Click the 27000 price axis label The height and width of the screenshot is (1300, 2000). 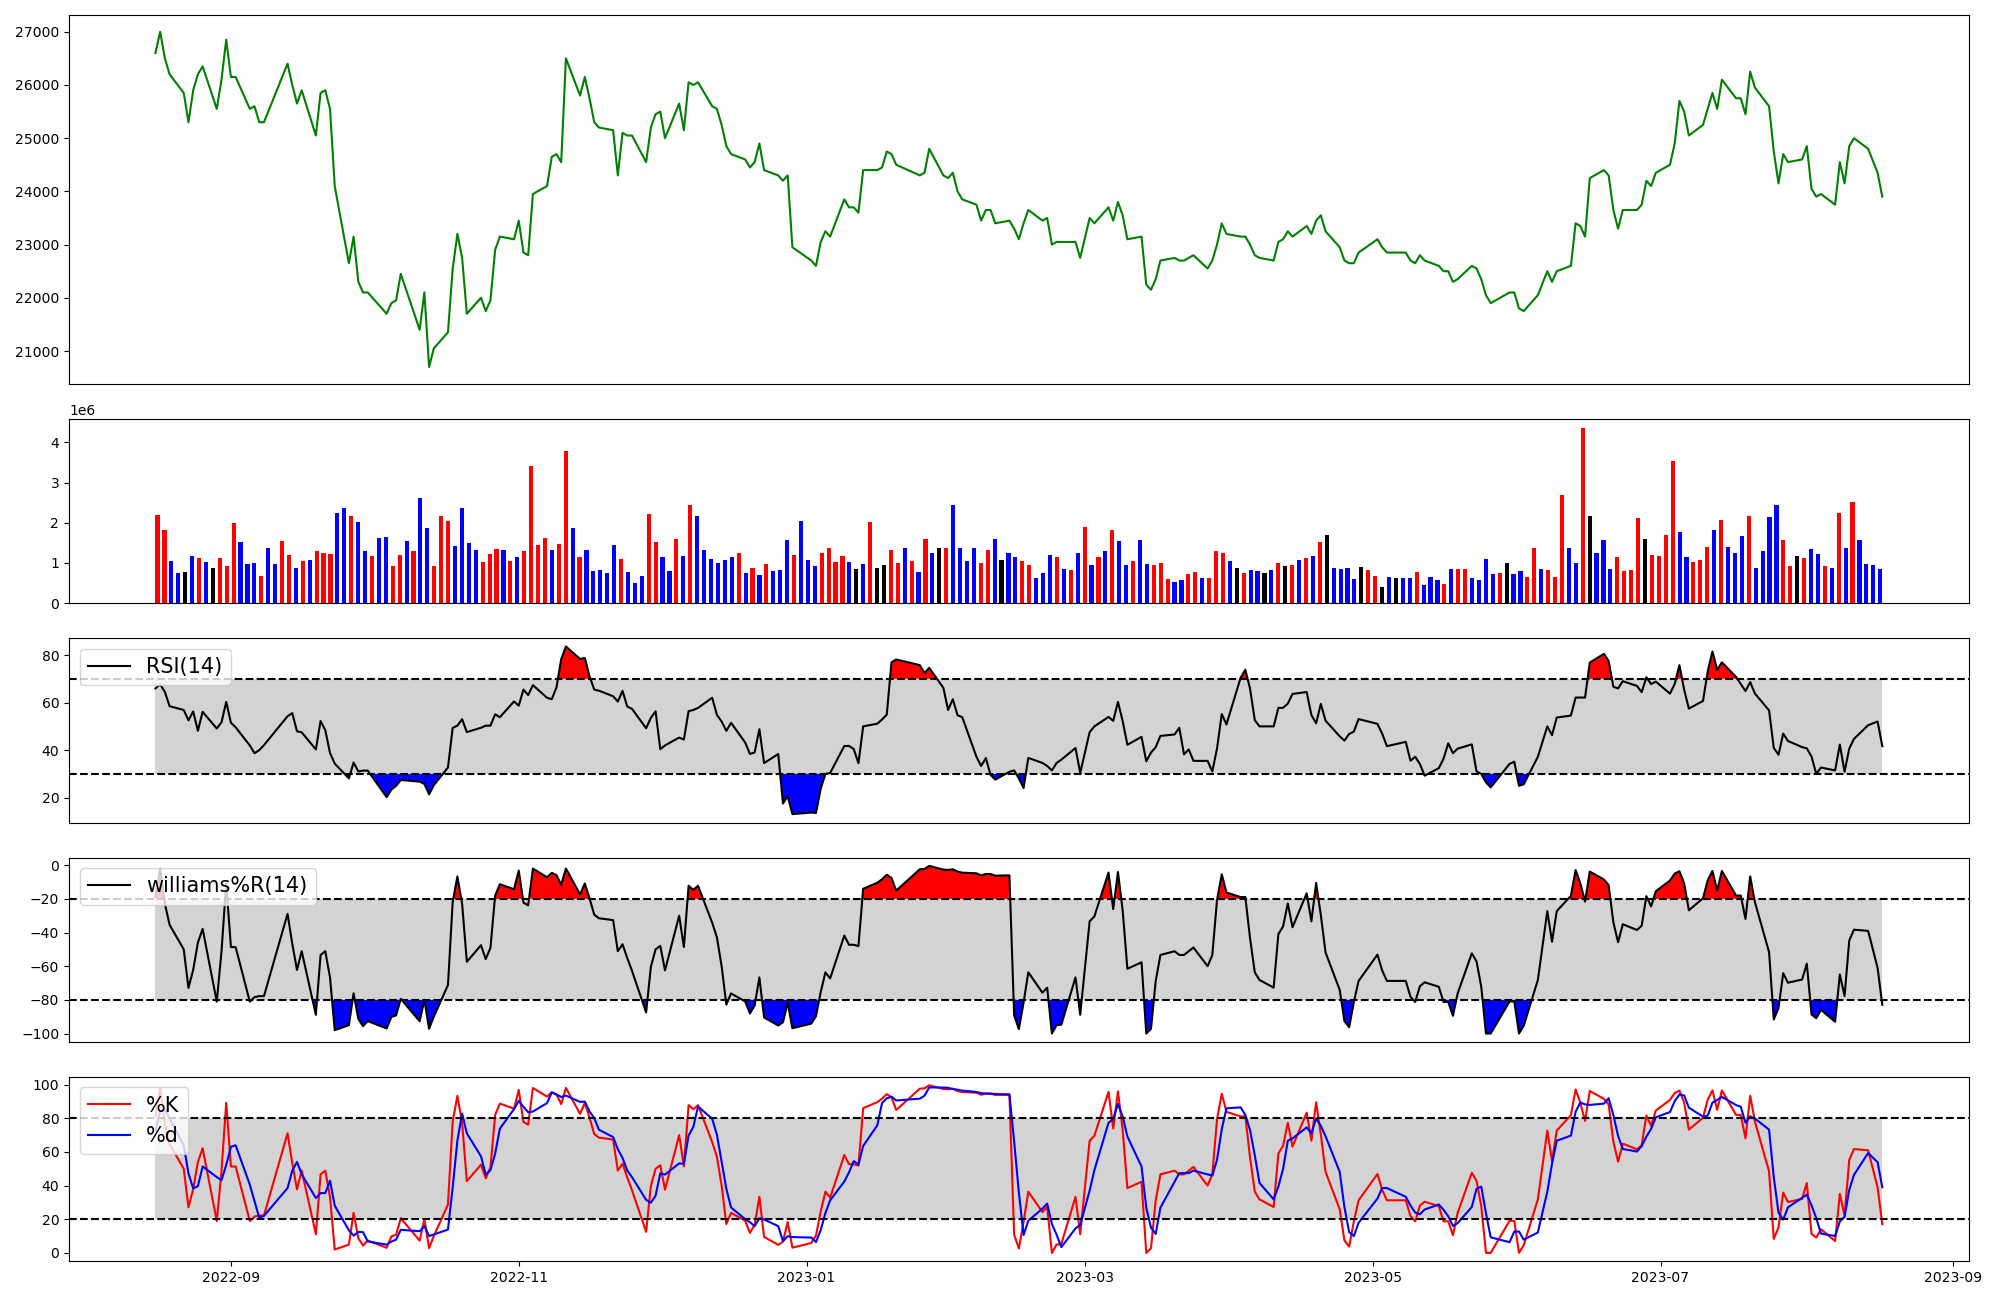[x=37, y=32]
